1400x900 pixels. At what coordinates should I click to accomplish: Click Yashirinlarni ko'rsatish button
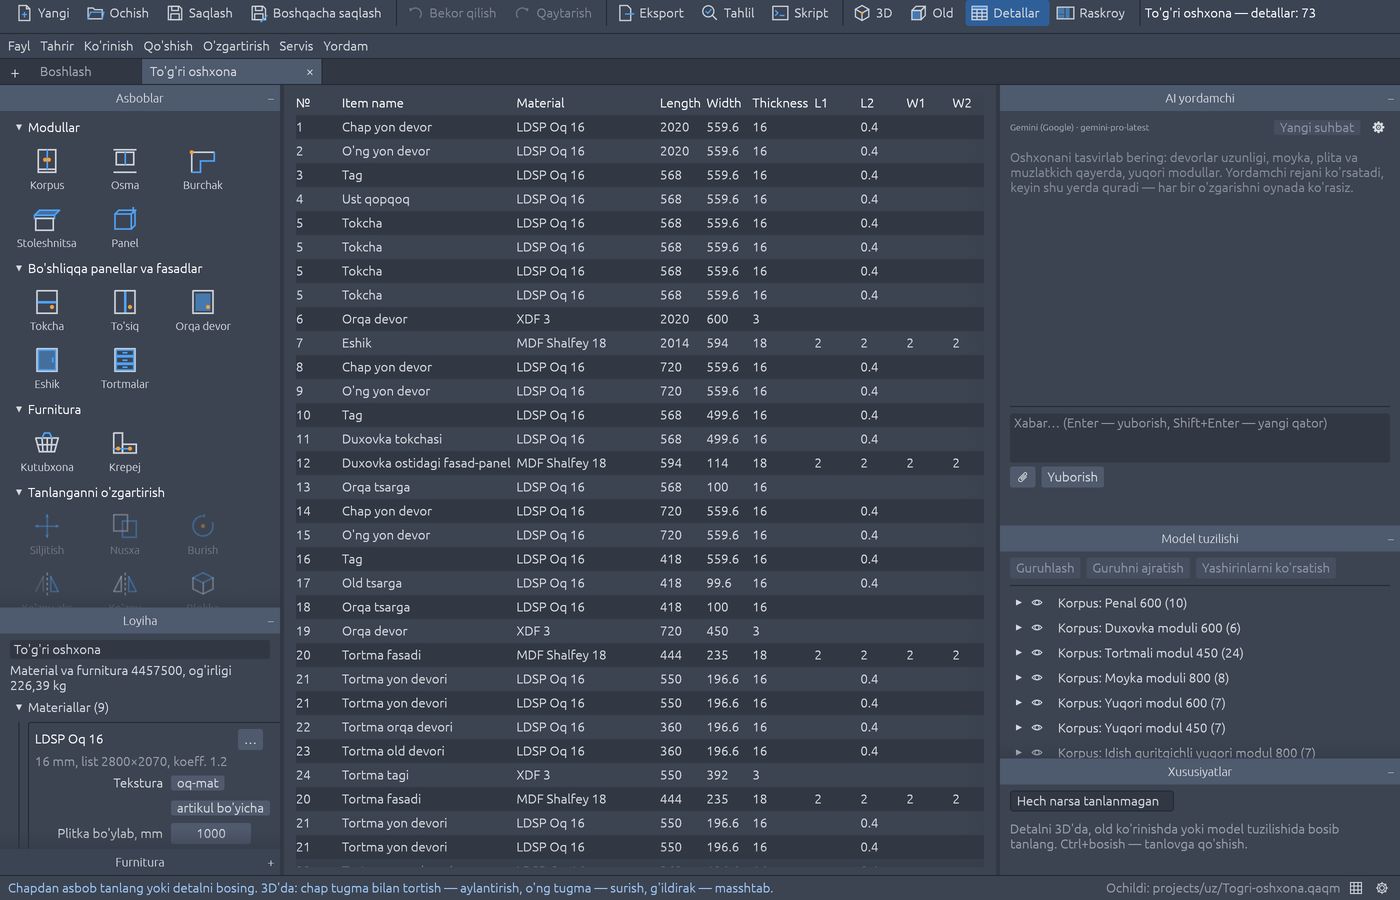point(1265,568)
